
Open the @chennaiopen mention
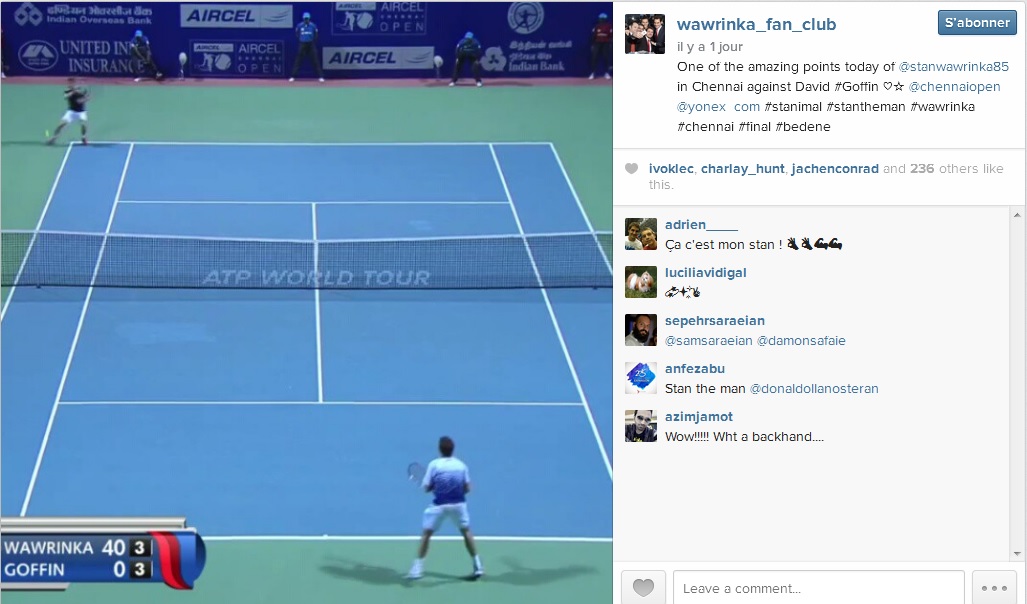(954, 86)
